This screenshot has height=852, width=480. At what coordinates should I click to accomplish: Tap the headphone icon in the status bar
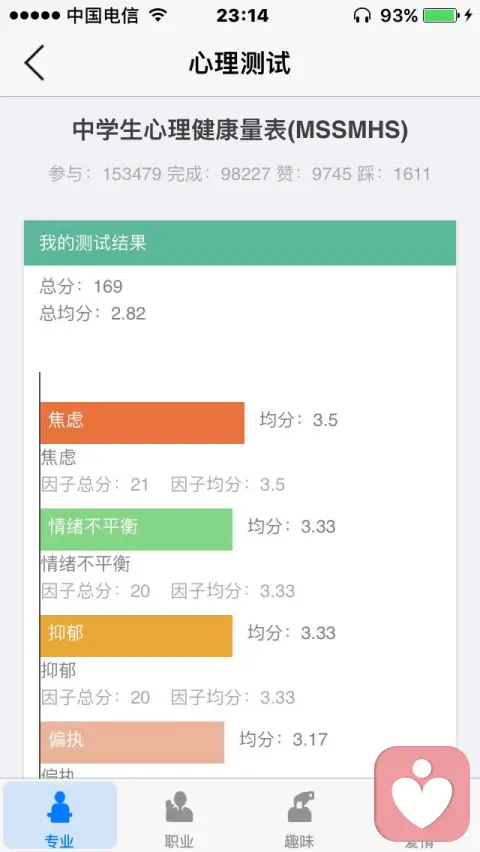point(362,15)
